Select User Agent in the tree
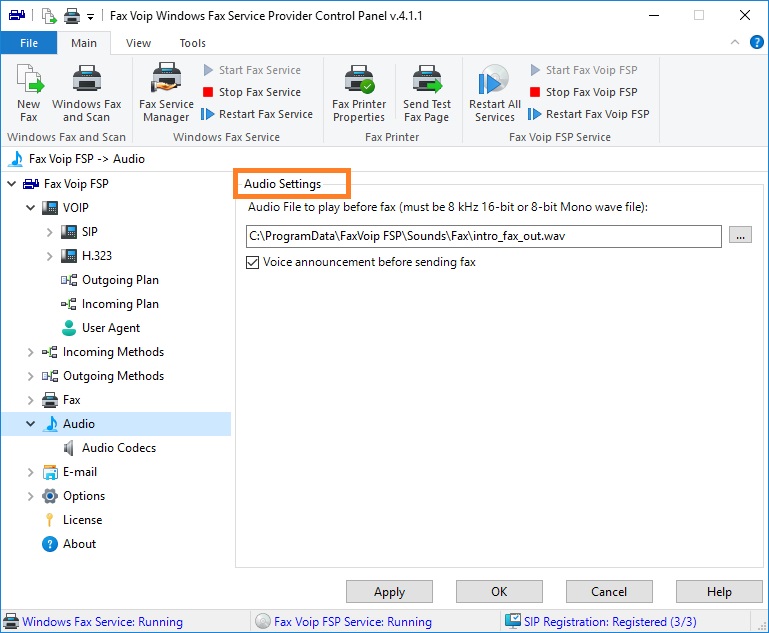769x633 pixels. click(x=111, y=328)
